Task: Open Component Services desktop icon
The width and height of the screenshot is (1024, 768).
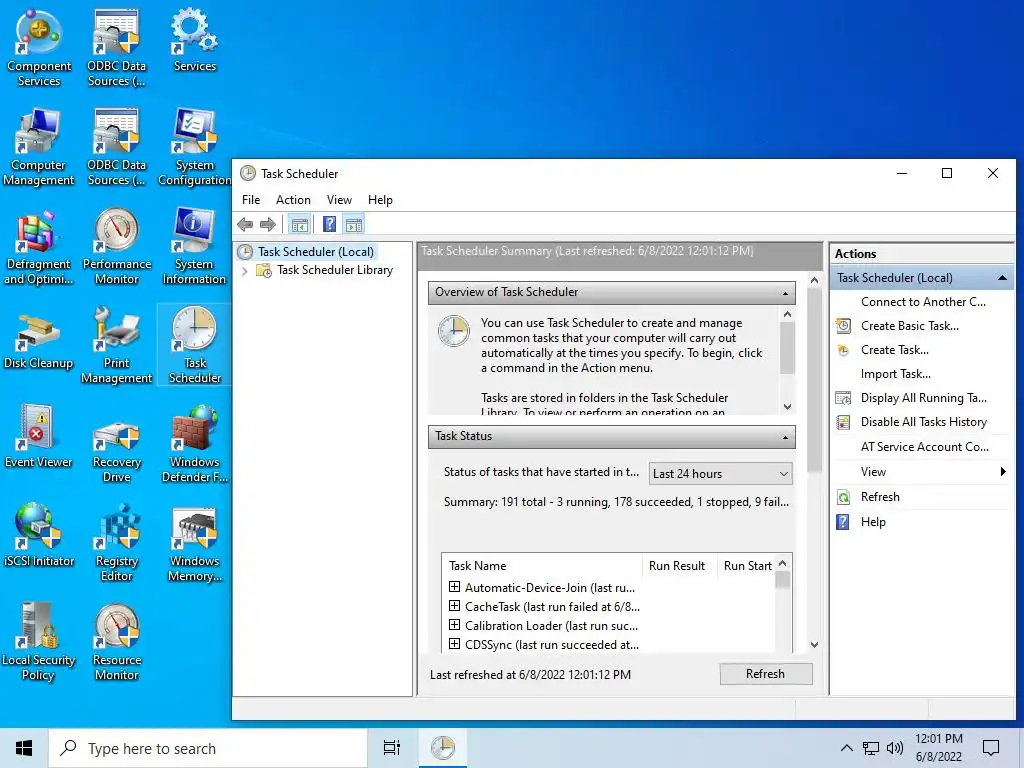Action: pyautogui.click(x=39, y=49)
